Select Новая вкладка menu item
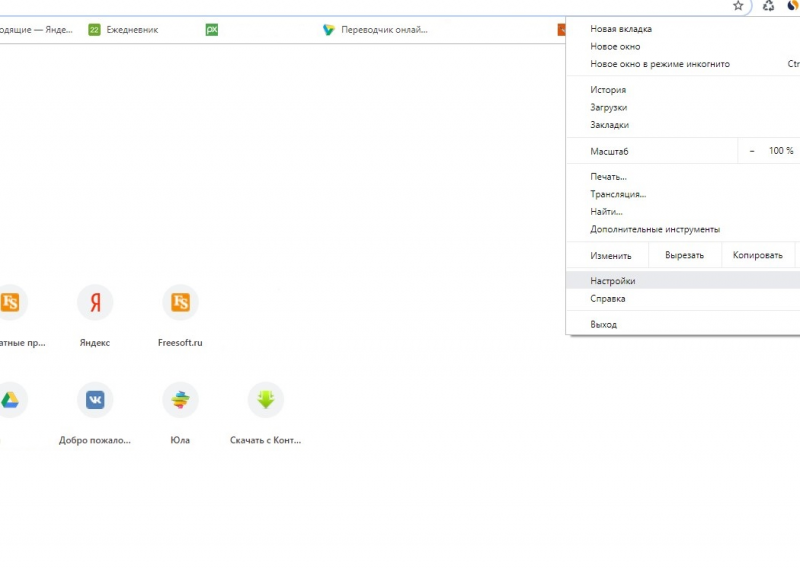Screen dimensions: 800x569 pyautogui.click(x=683, y=29)
